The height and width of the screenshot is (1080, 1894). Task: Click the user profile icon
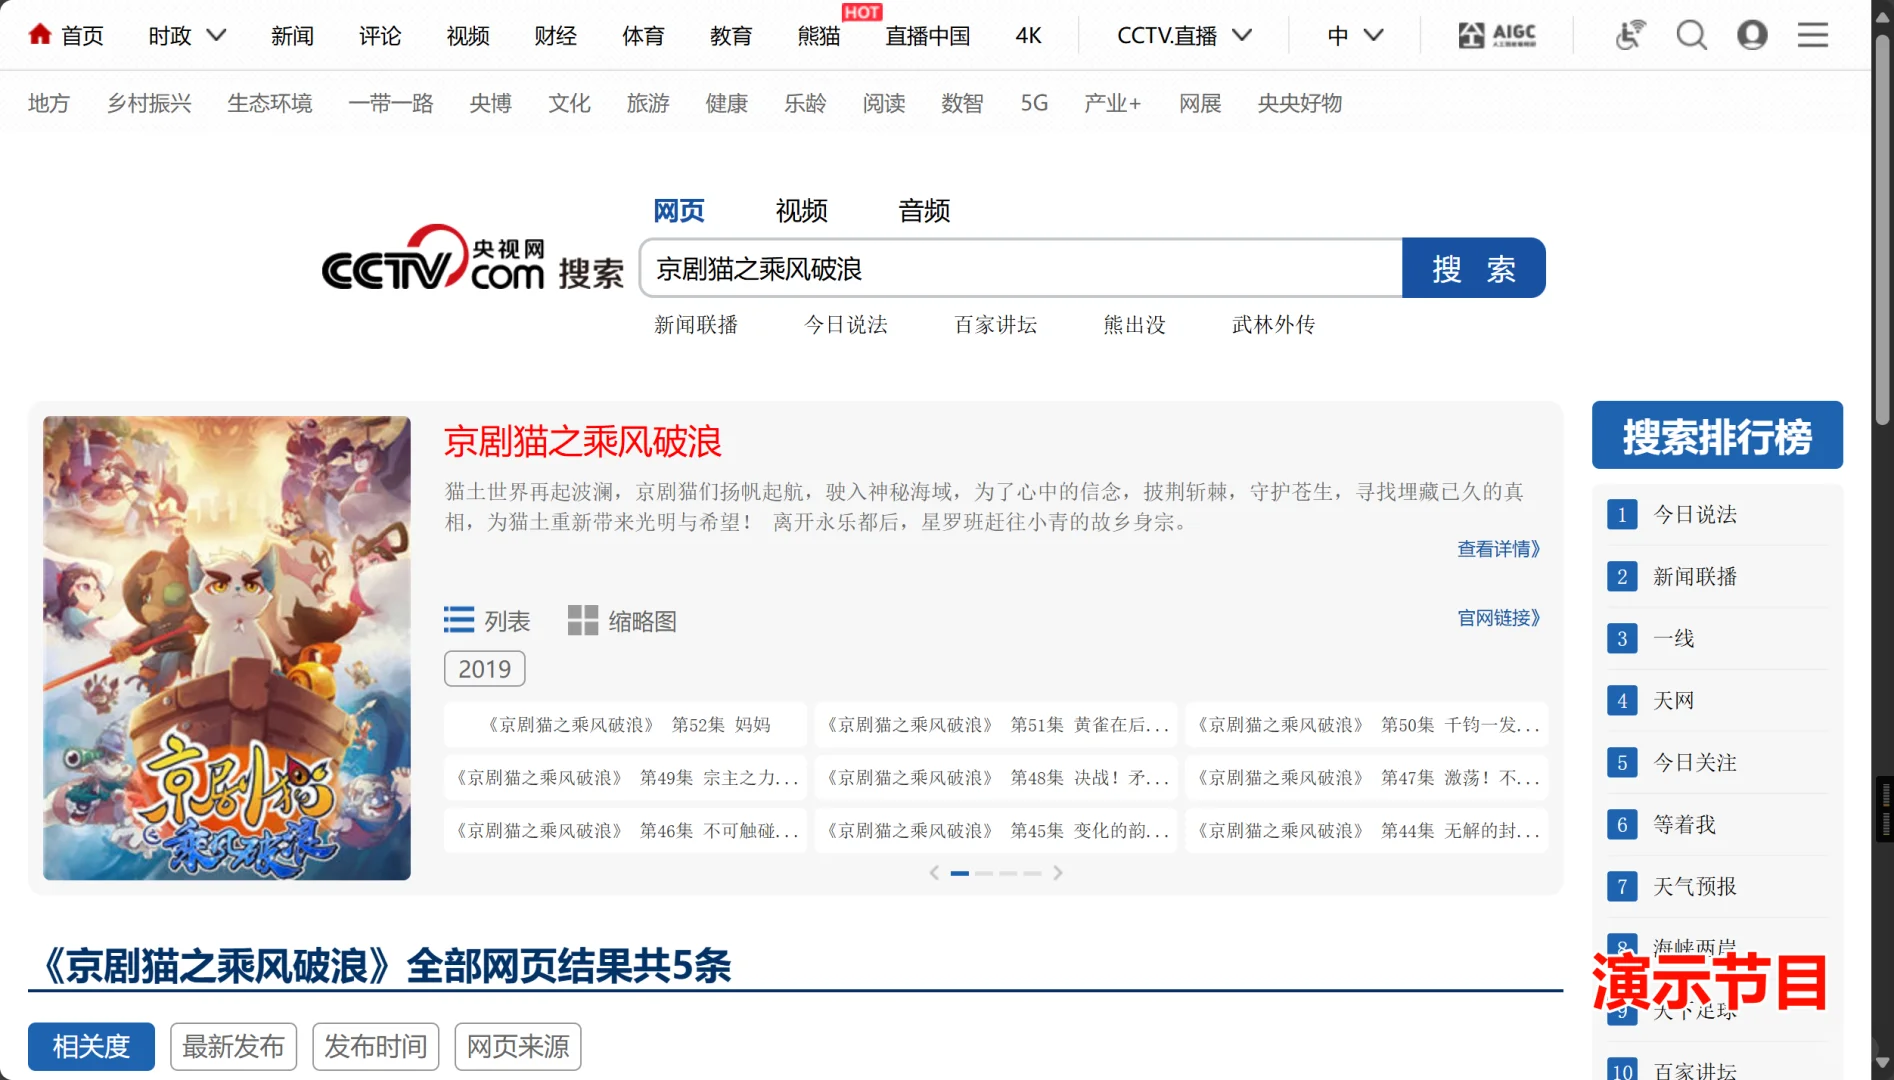tap(1752, 34)
